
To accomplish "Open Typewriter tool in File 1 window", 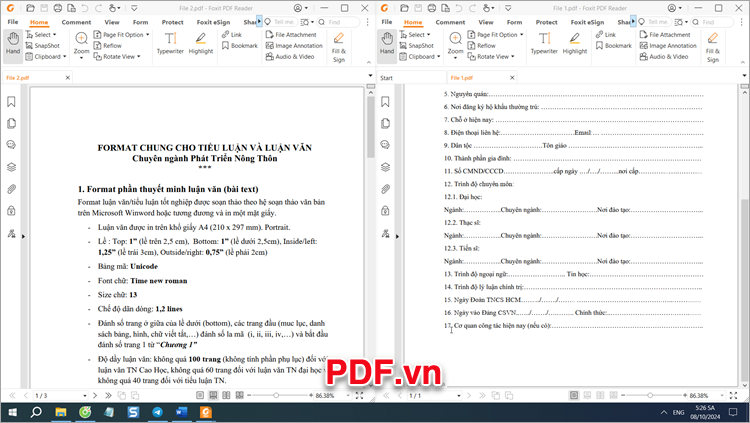I will pyautogui.click(x=544, y=44).
